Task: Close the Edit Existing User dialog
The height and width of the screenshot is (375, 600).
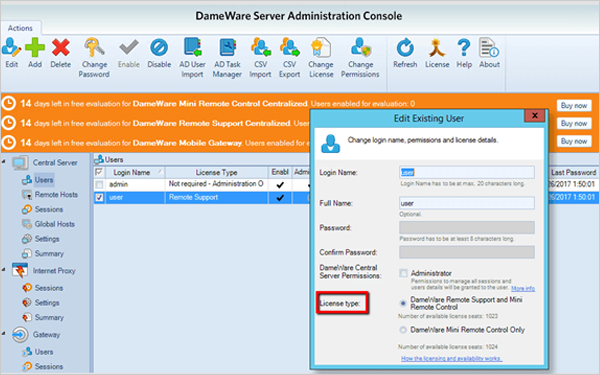Action: (535, 116)
